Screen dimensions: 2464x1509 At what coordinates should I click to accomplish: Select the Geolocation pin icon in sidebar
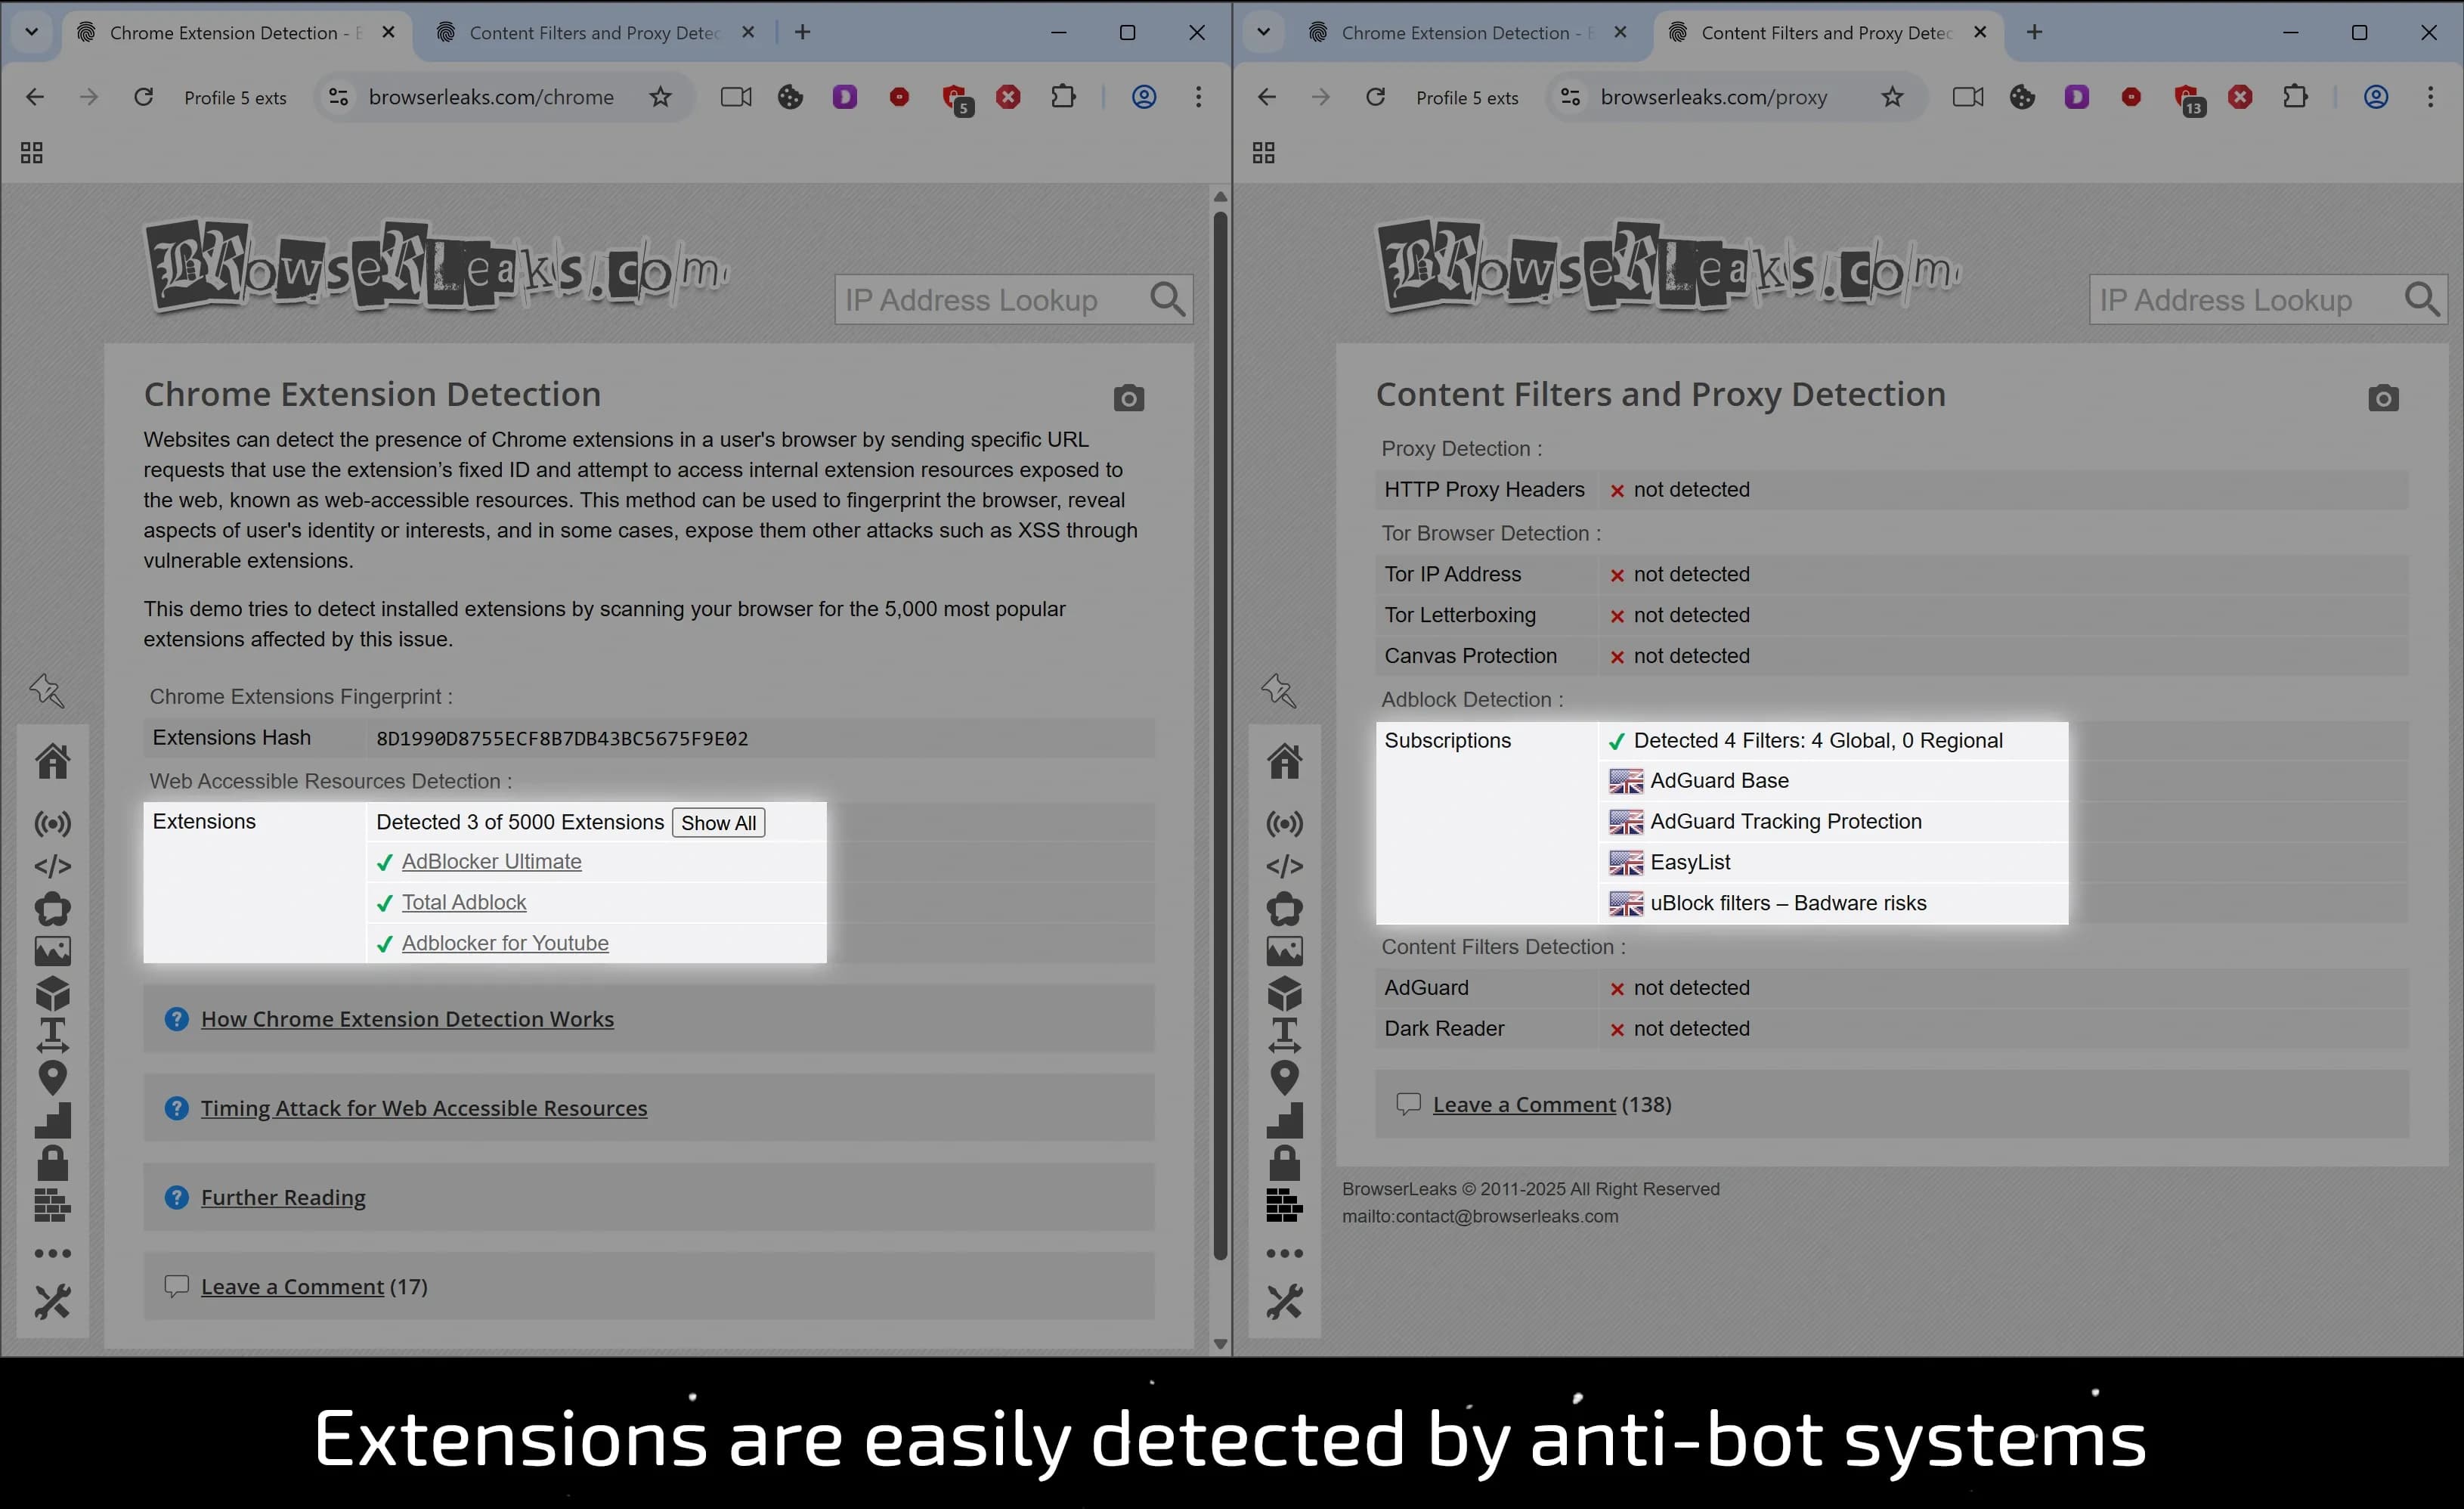52,1077
